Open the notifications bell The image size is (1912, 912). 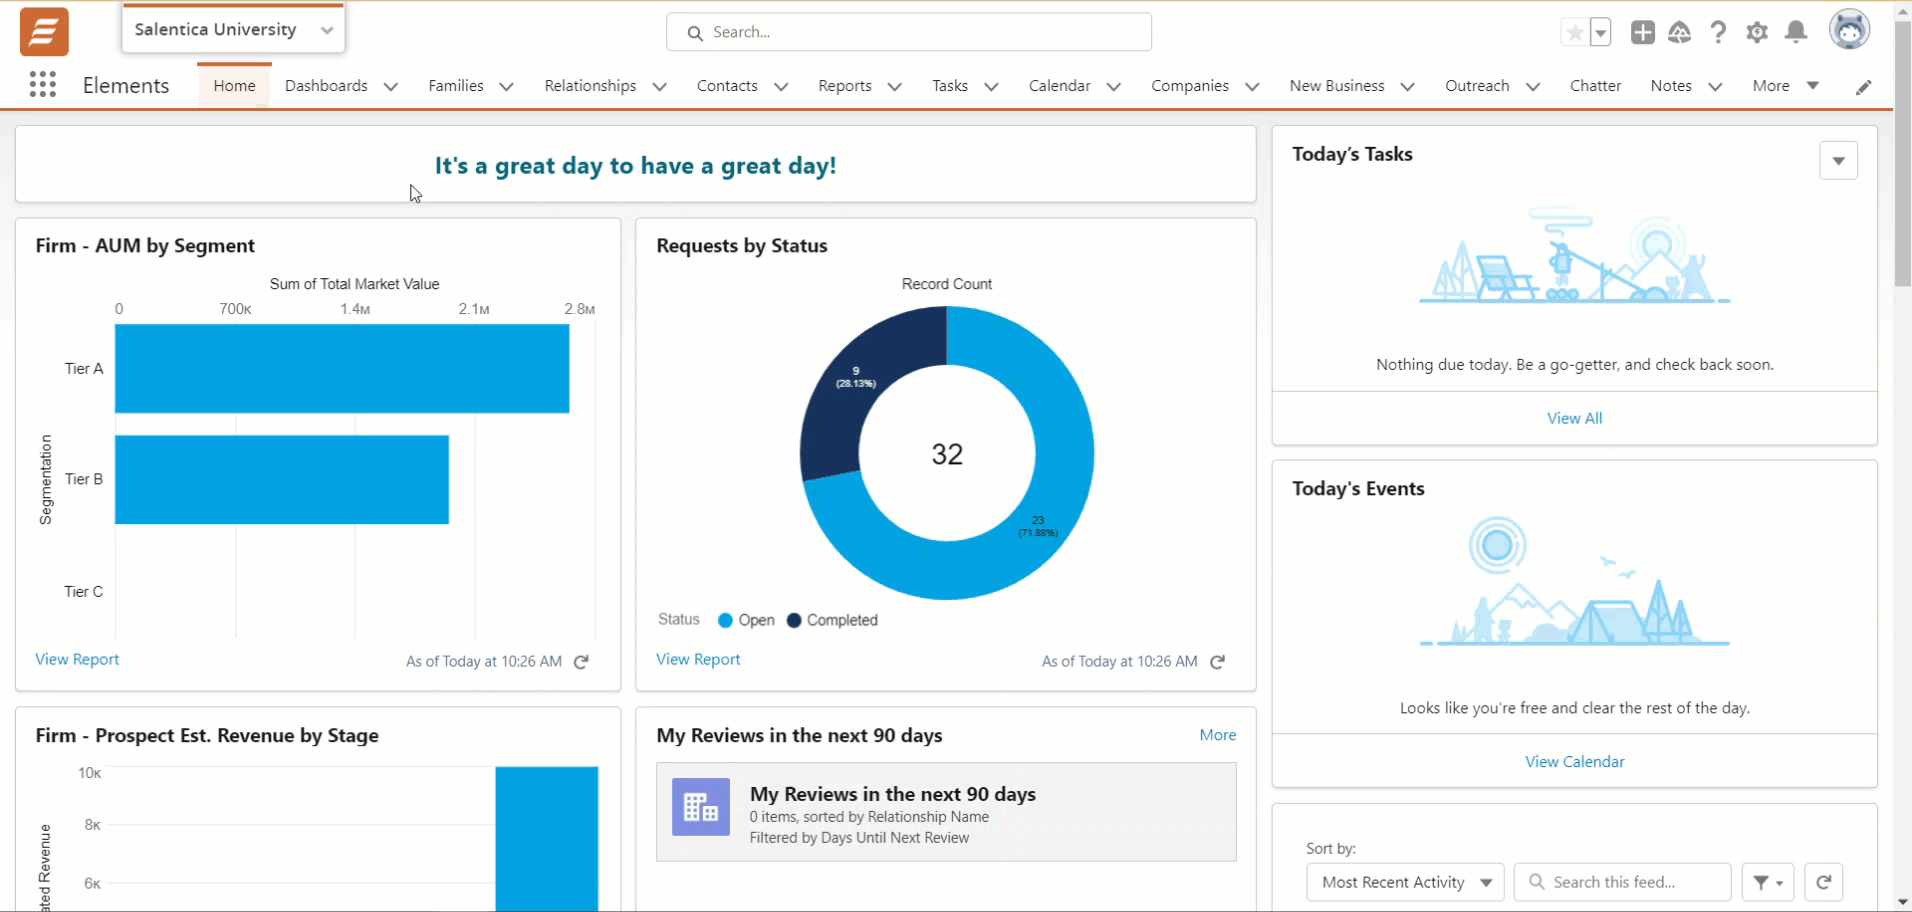1796,33
